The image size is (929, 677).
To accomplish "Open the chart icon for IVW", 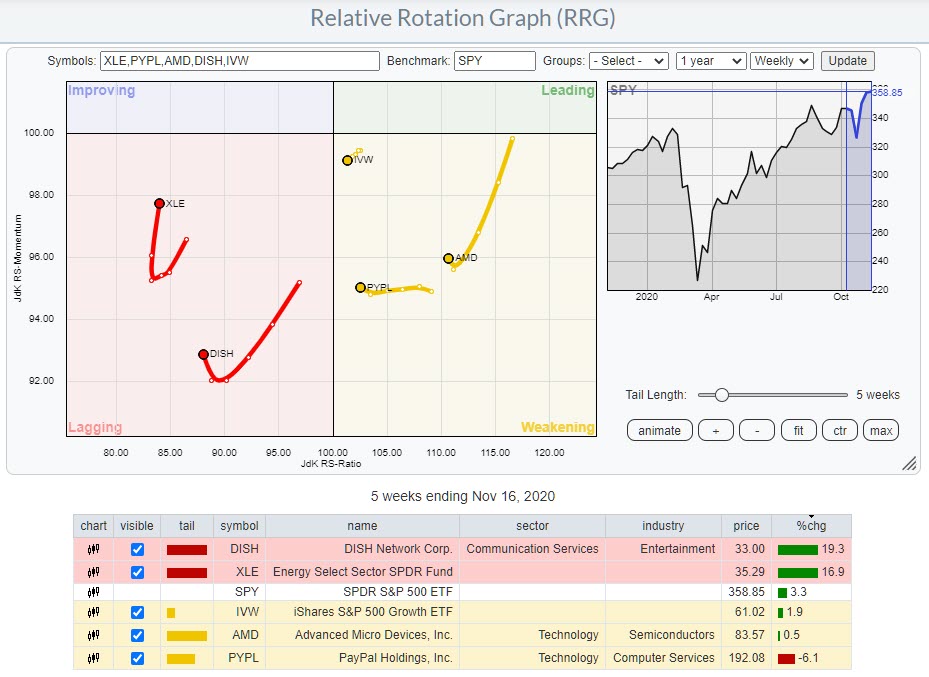I will click(93, 613).
